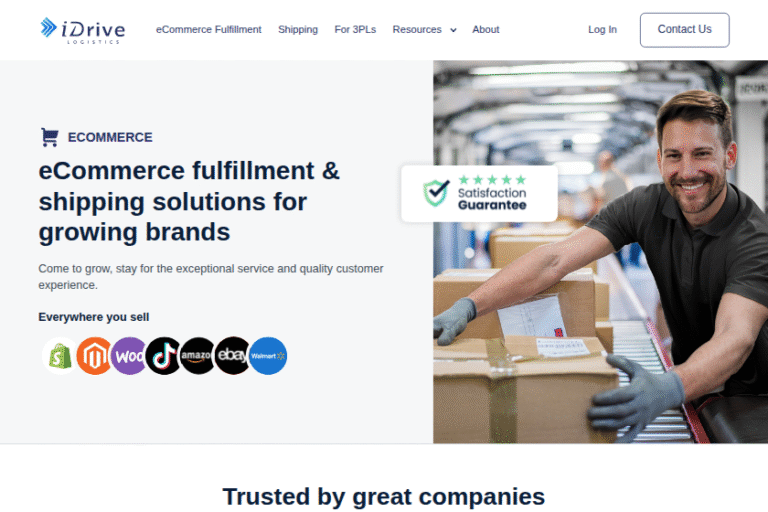Select the Amazon marketplace icon
Image resolution: width=768 pixels, height=512 pixels.
click(198, 356)
